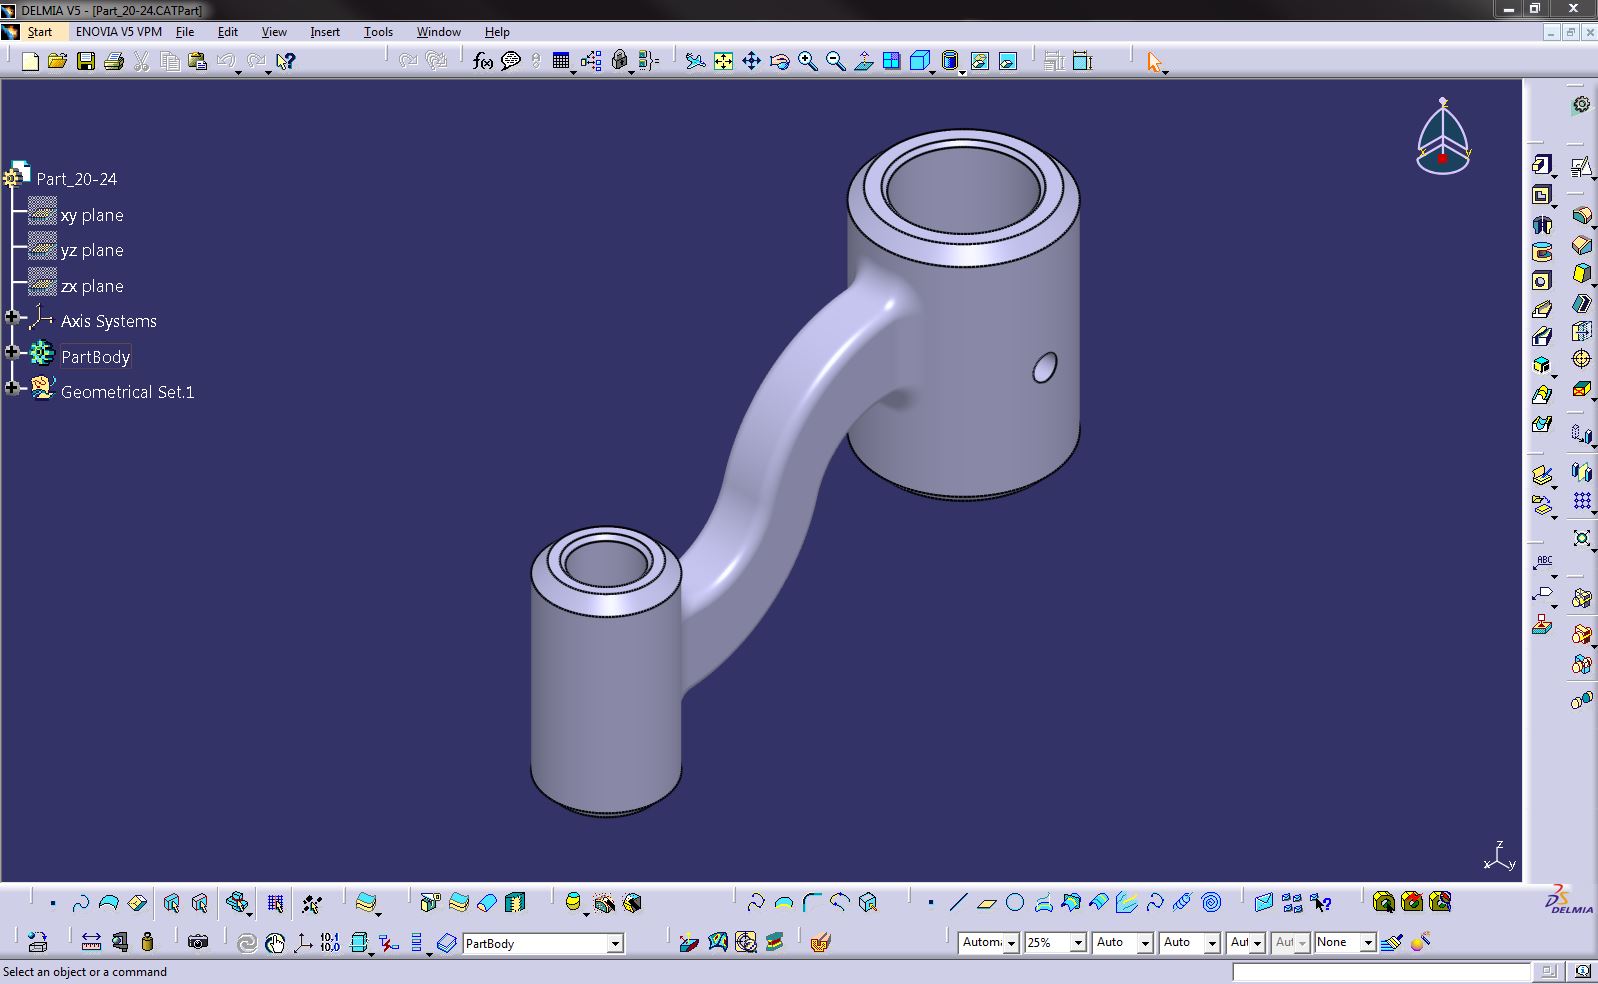Click the Plane tool icon
The height and width of the screenshot is (984, 1598).
(986, 903)
